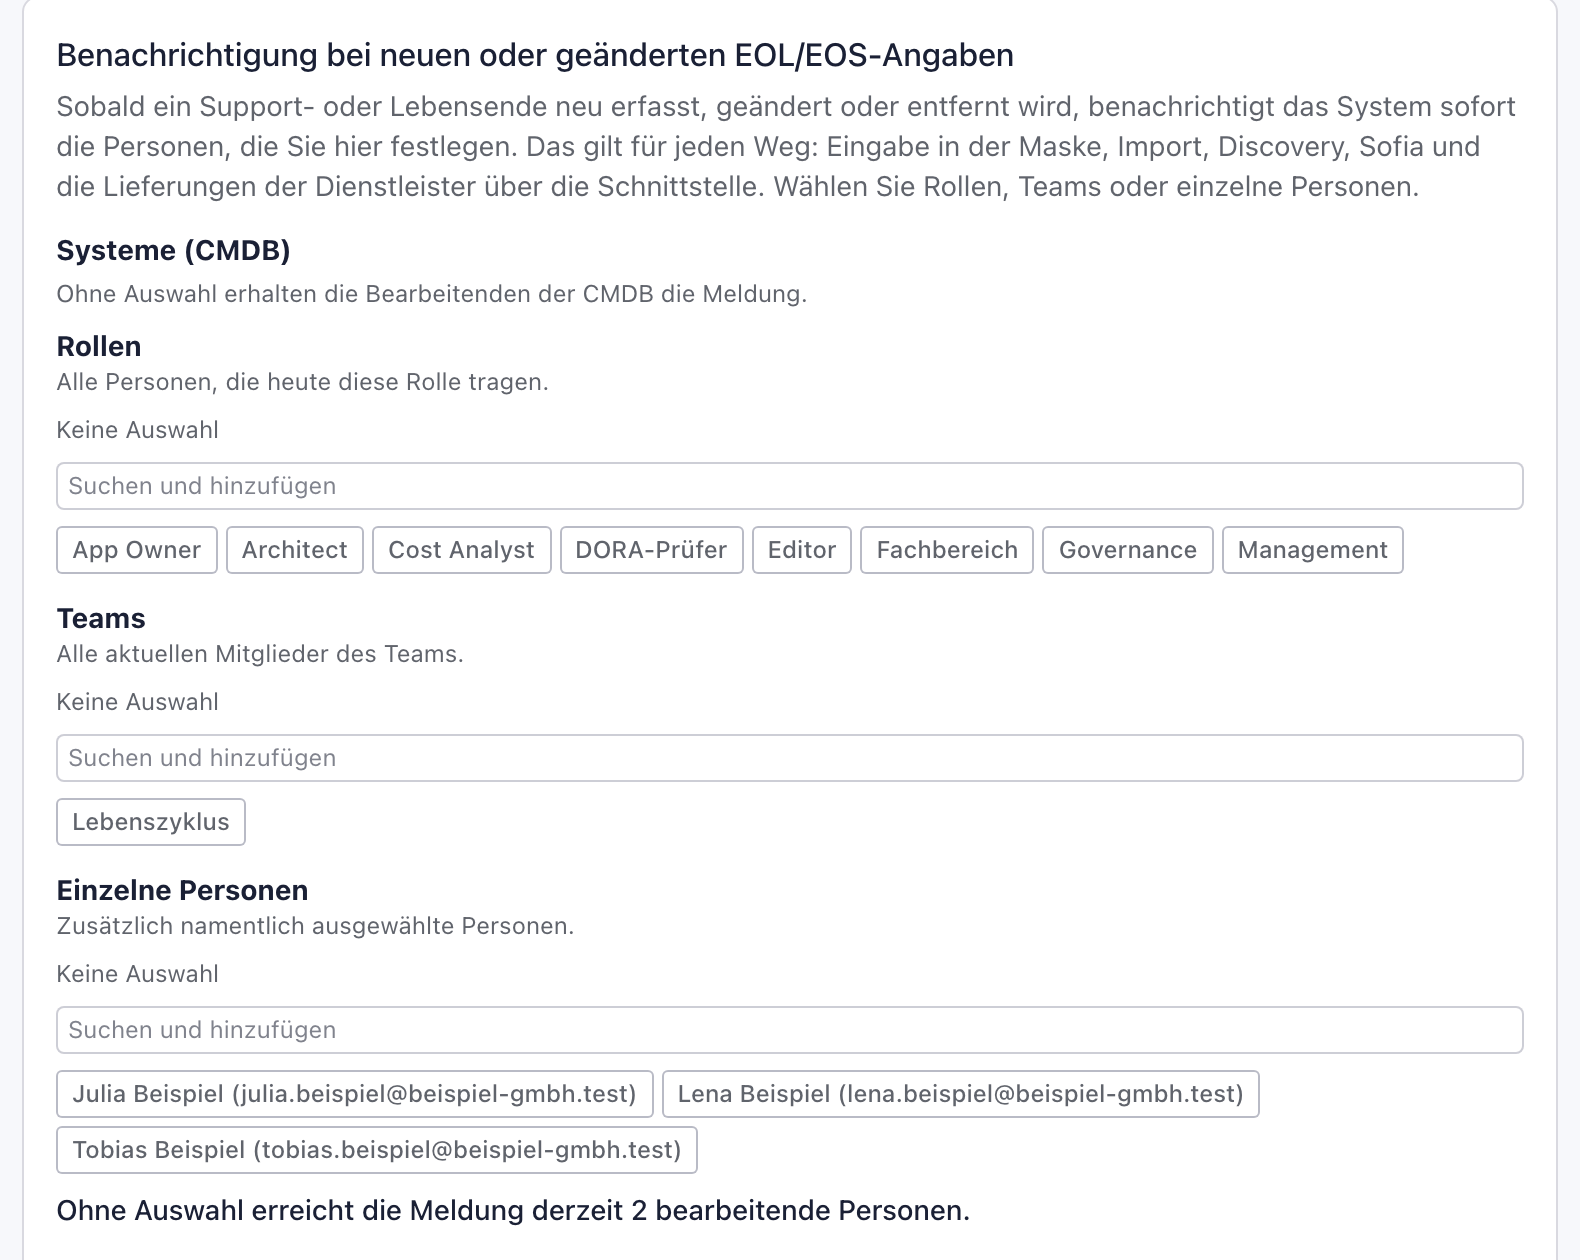The width and height of the screenshot is (1580, 1260).
Task: Click 'Alle aktuellen Mitglieder des Teams.' text
Action: 260,654
